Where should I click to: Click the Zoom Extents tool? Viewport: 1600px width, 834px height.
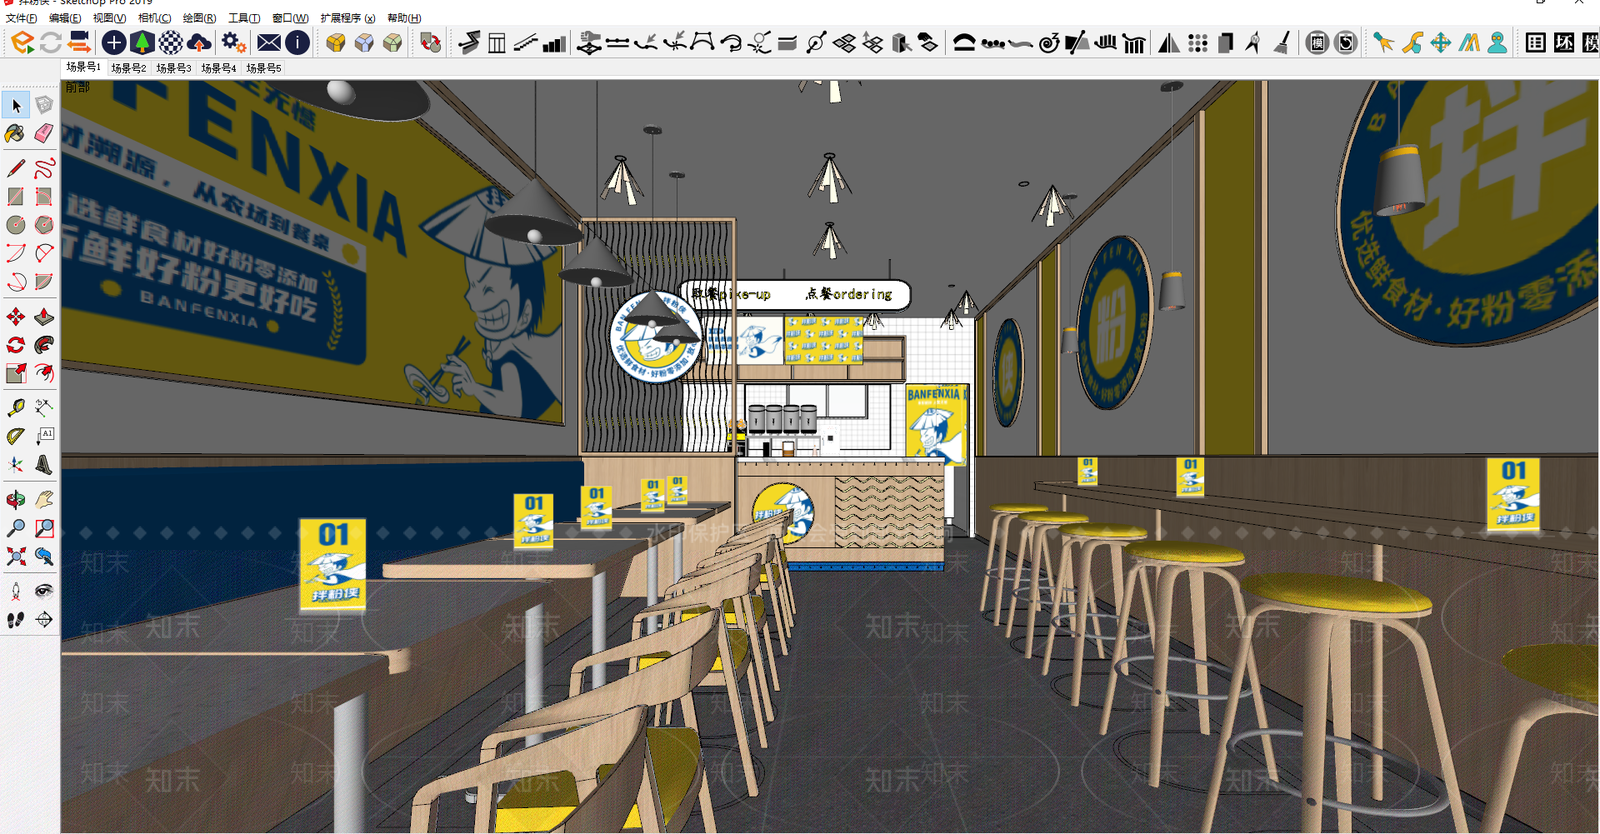tap(16, 556)
